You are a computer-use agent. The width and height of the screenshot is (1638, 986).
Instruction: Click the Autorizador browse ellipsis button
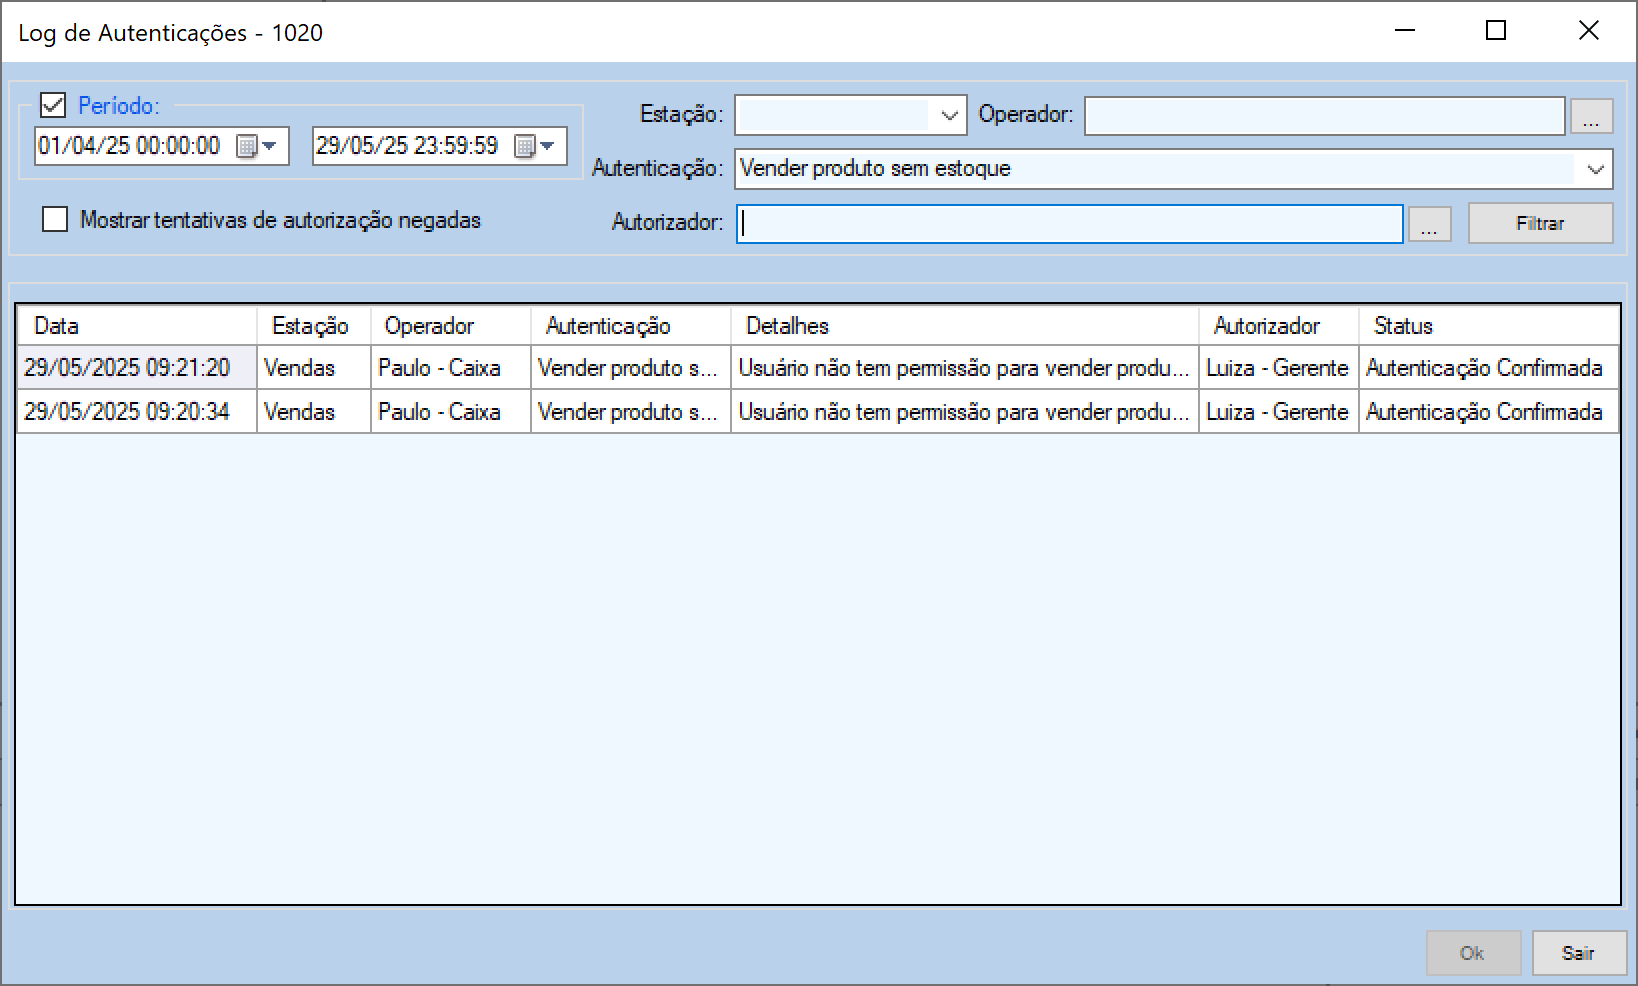[x=1429, y=224]
